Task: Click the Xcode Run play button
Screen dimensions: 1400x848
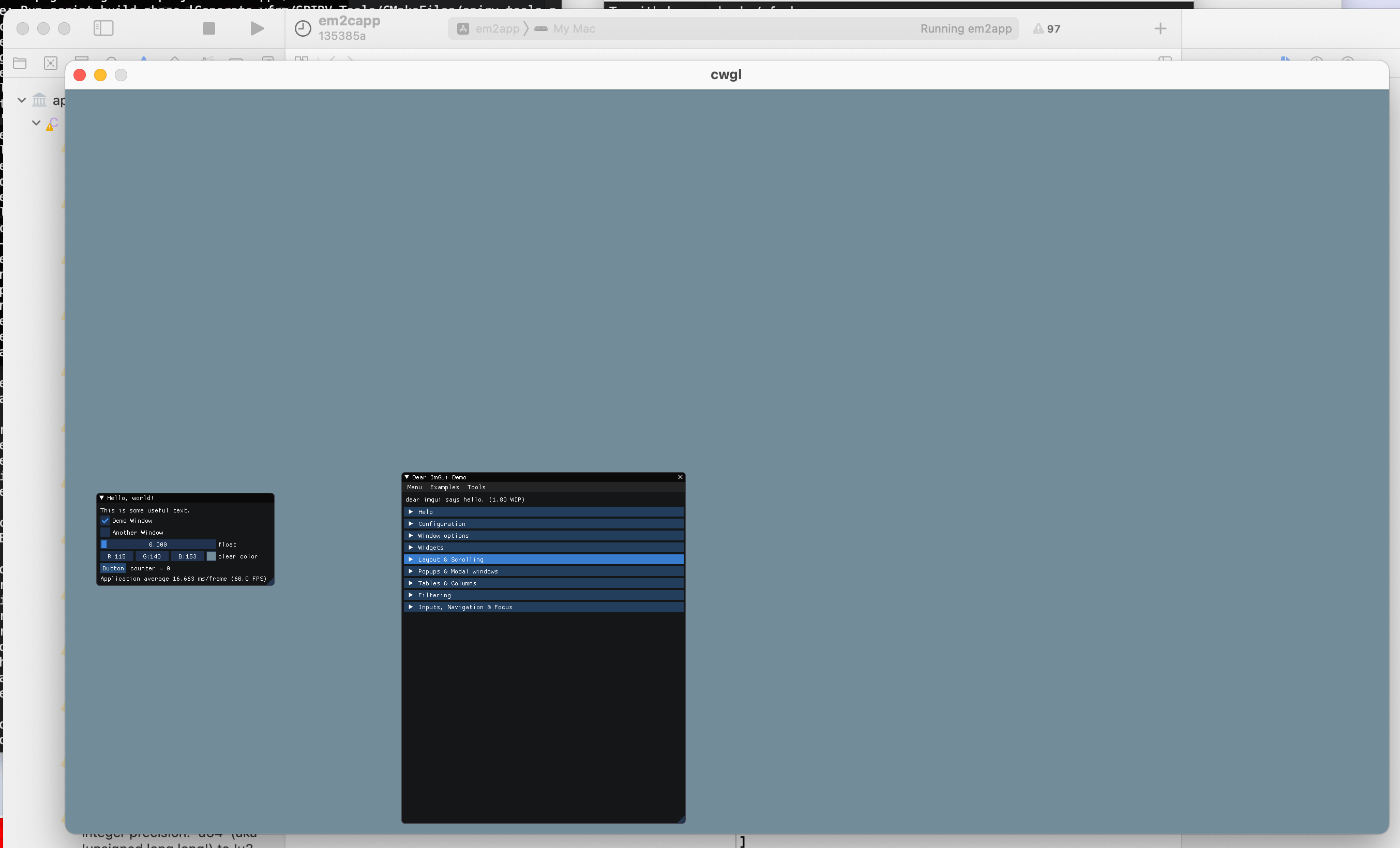Action: coord(257,29)
